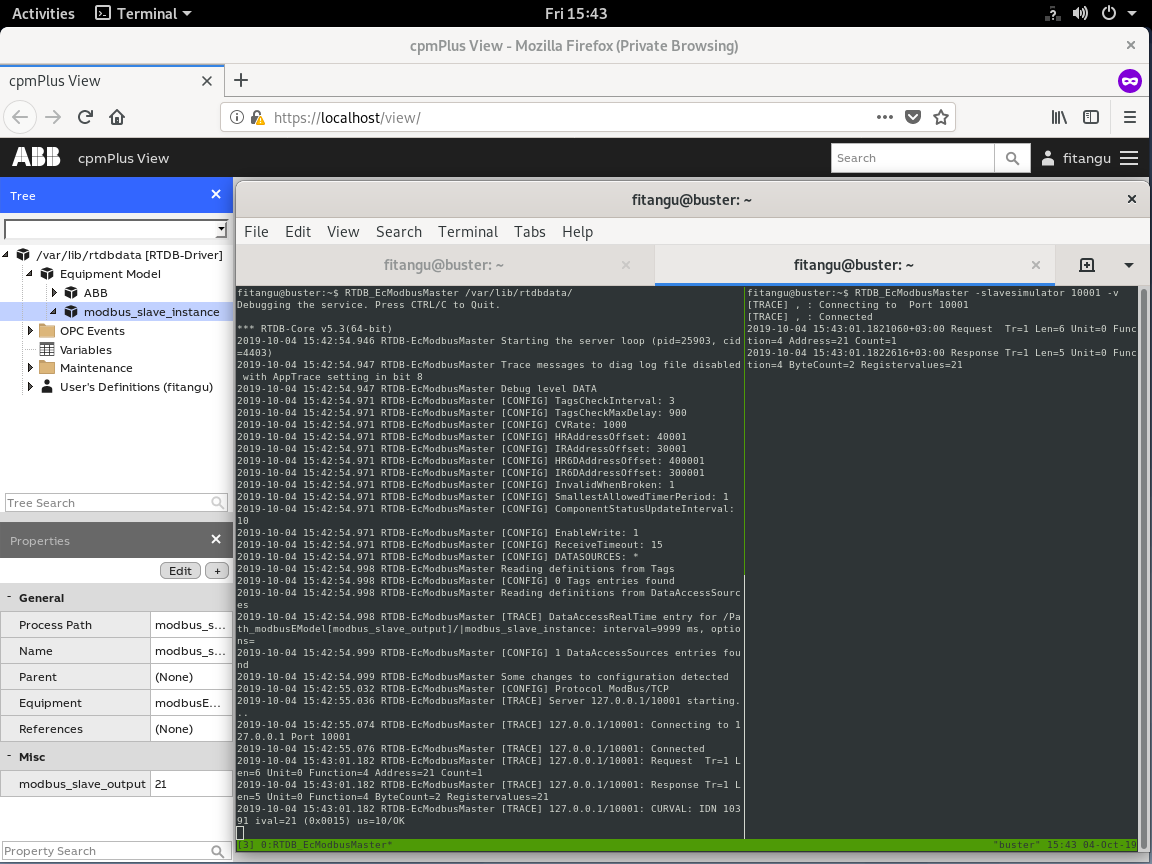Click the ABB logo
This screenshot has height=864, width=1152.
(36, 157)
